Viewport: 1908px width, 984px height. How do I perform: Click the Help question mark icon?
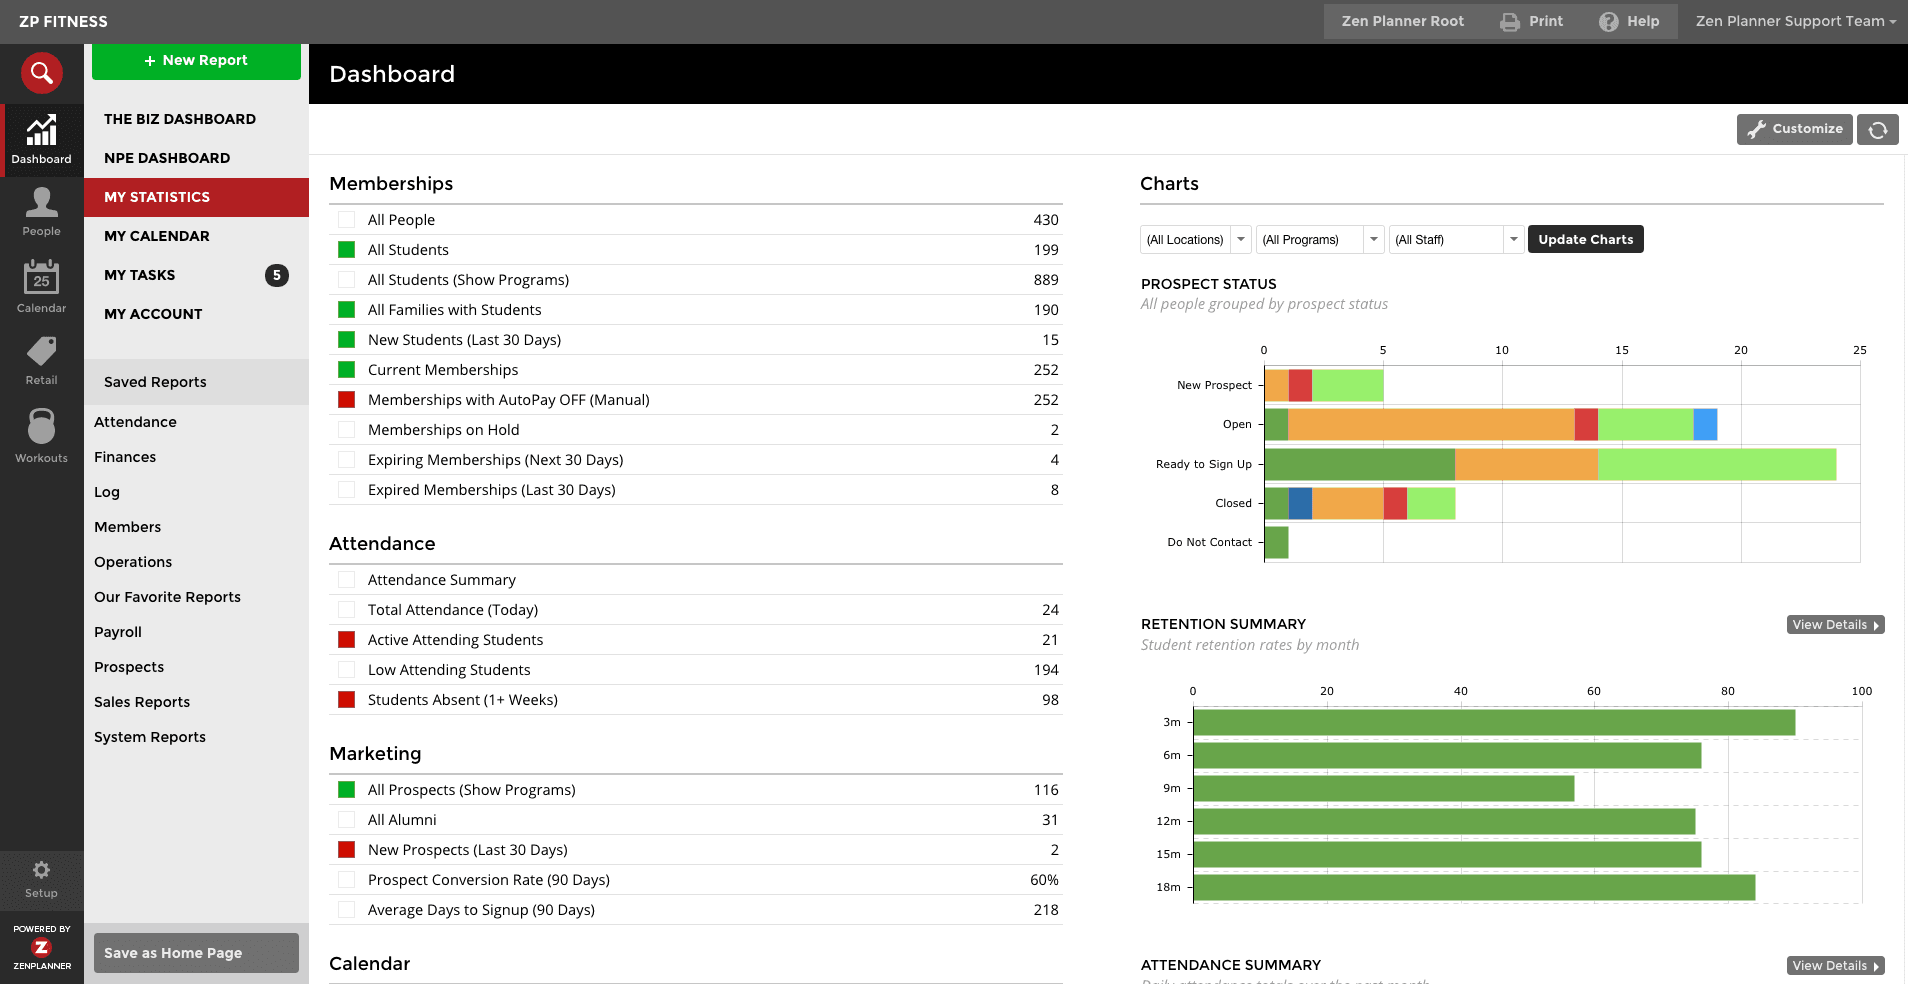[1608, 22]
